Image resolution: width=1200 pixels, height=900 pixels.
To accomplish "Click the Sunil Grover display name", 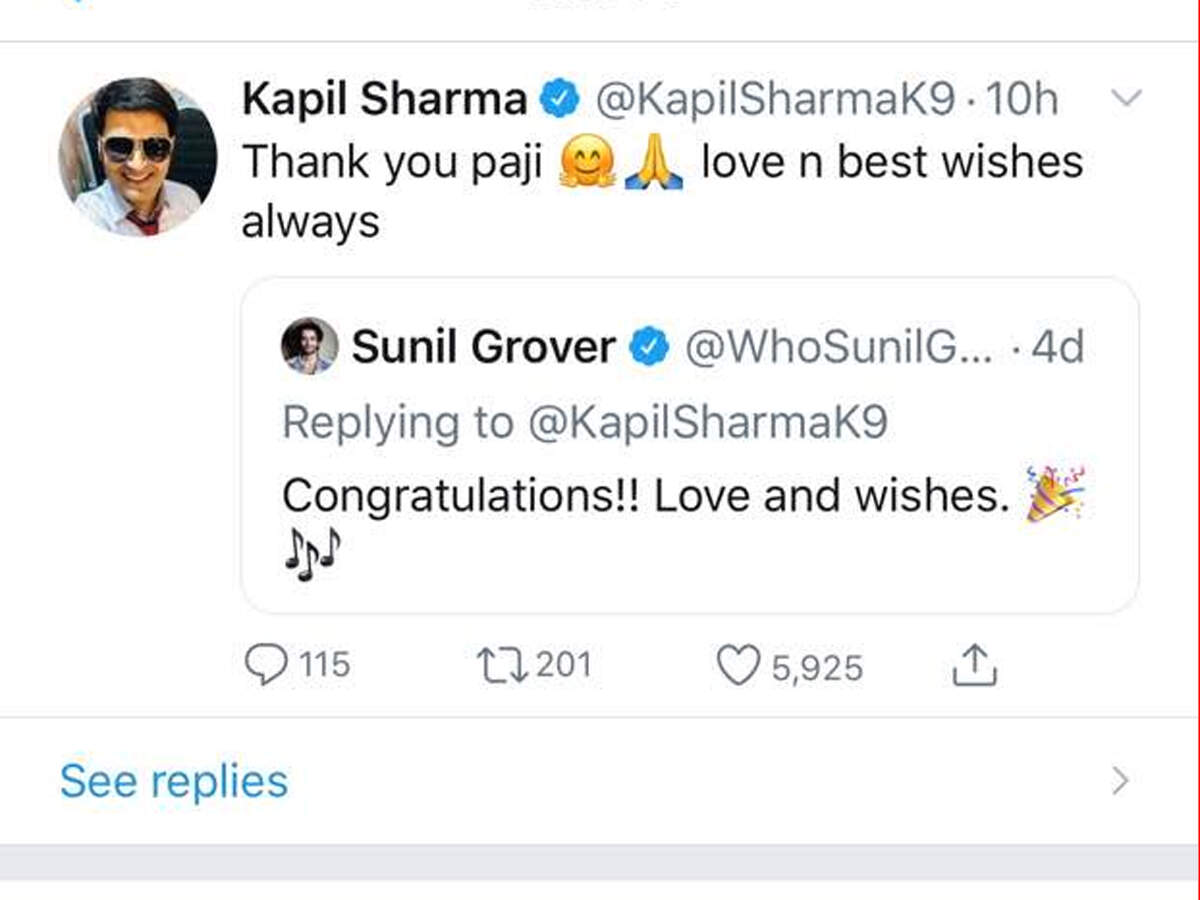I will [x=484, y=347].
